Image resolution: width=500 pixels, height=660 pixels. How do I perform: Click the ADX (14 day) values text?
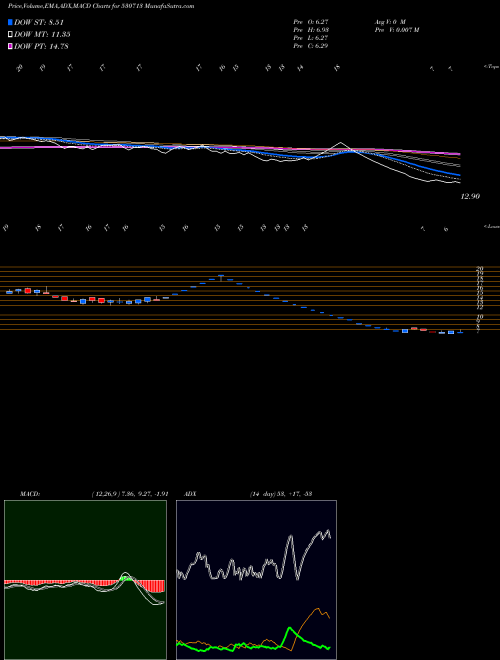280,494
